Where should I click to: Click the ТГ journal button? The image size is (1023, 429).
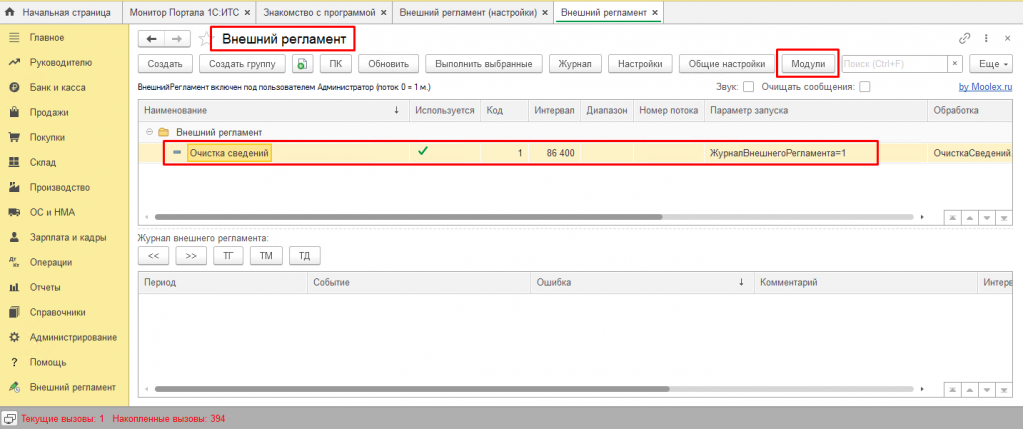coord(228,256)
